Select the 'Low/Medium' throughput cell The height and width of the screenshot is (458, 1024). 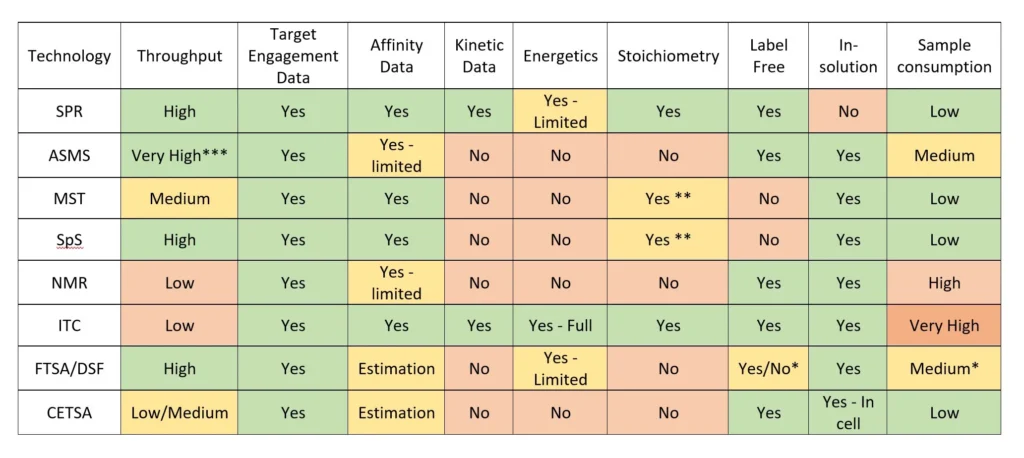[179, 412]
